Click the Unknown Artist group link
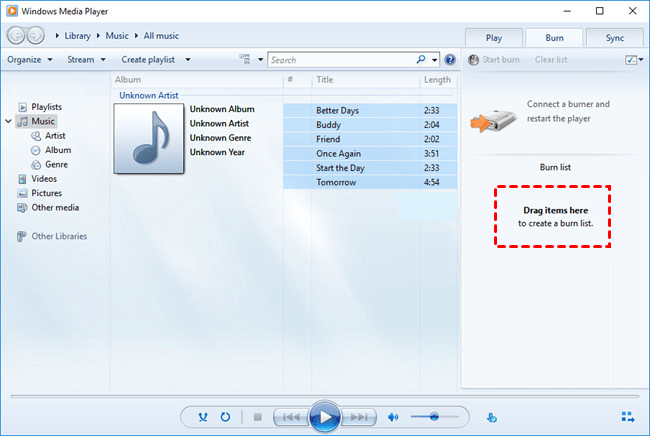The image size is (650, 436). 148,95
